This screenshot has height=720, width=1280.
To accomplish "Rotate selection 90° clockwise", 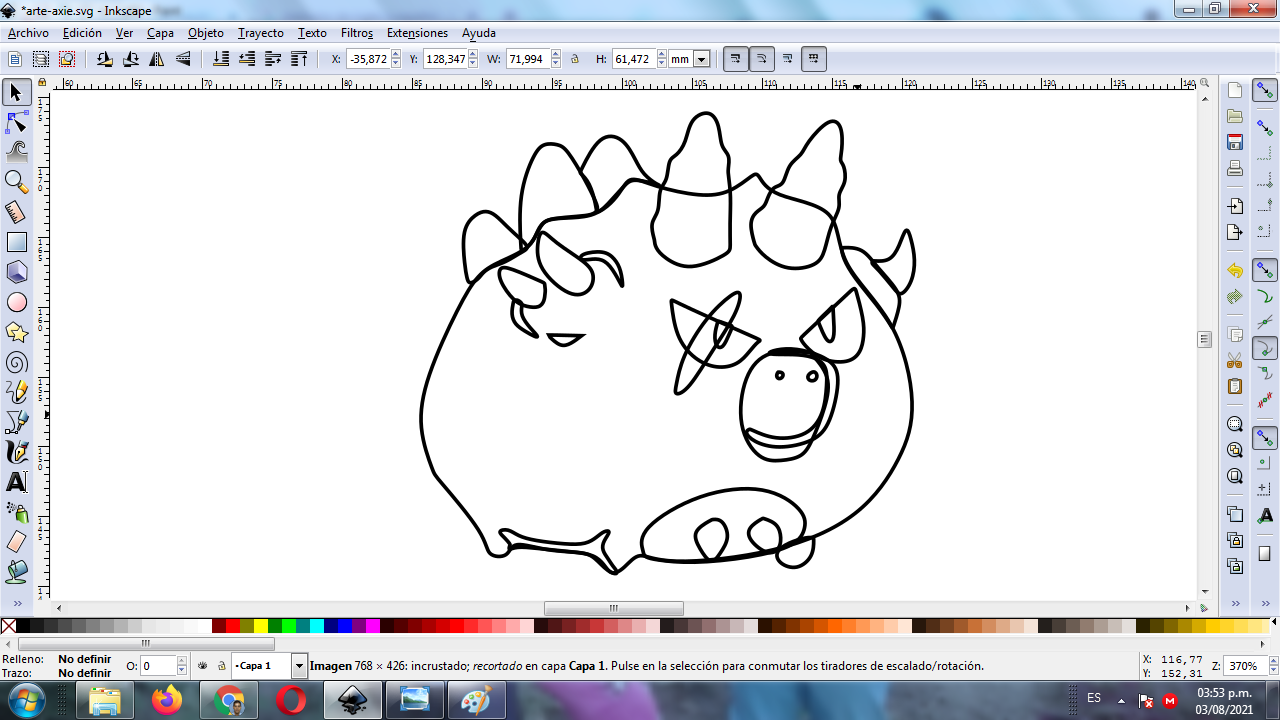I will tap(131, 60).
